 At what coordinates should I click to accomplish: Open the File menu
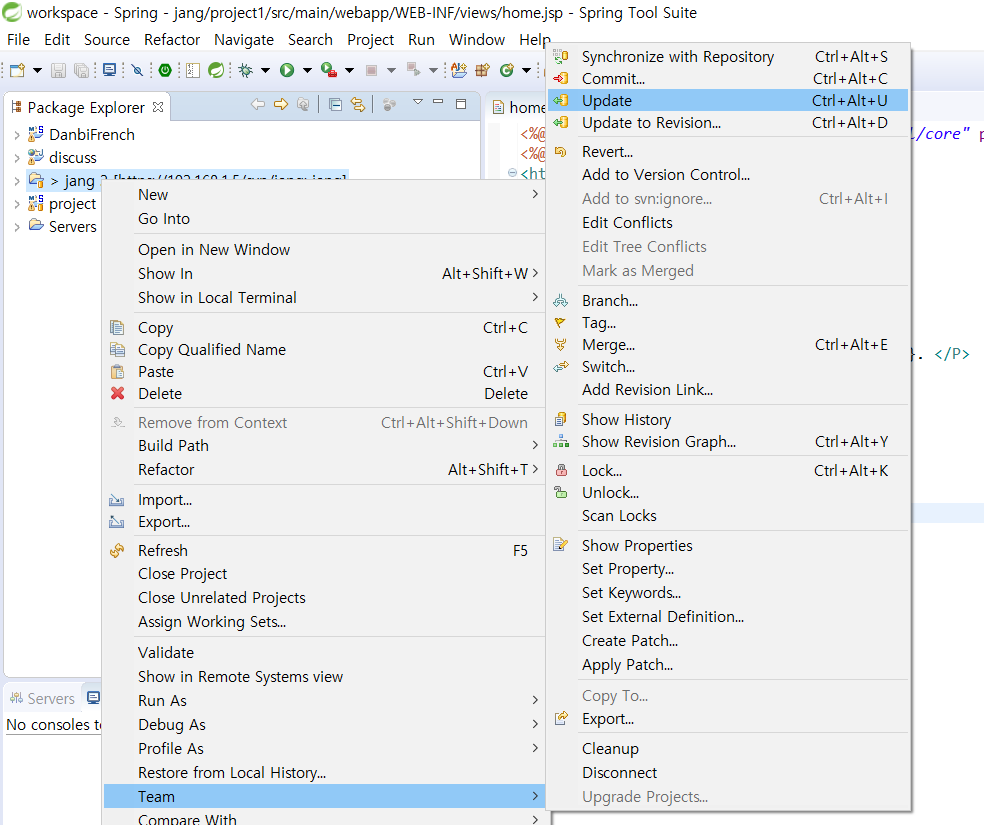18,40
